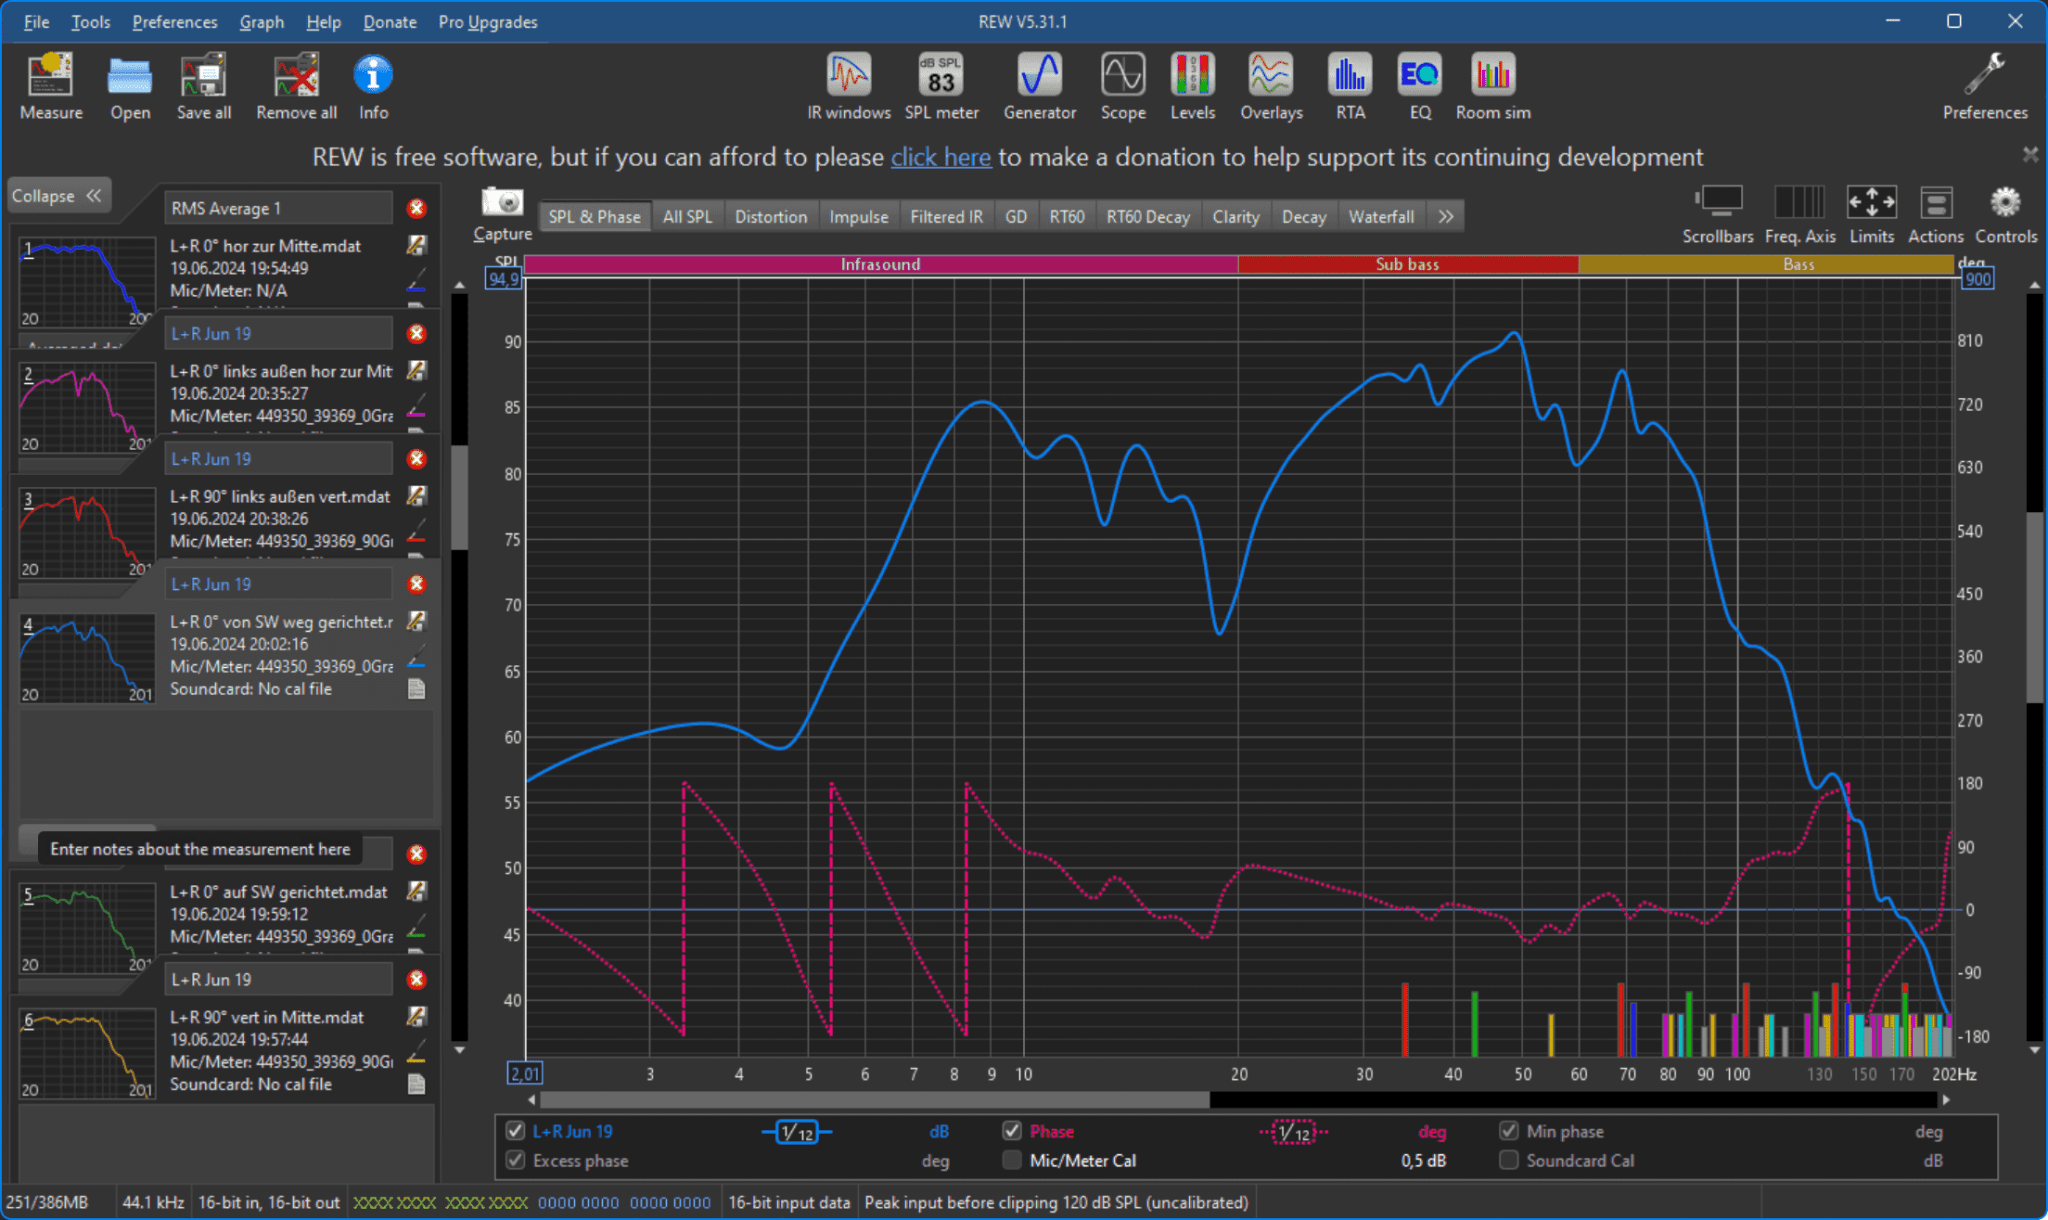This screenshot has width=2048, height=1220.
Task: Switch to All SPL tab
Action: [x=687, y=216]
